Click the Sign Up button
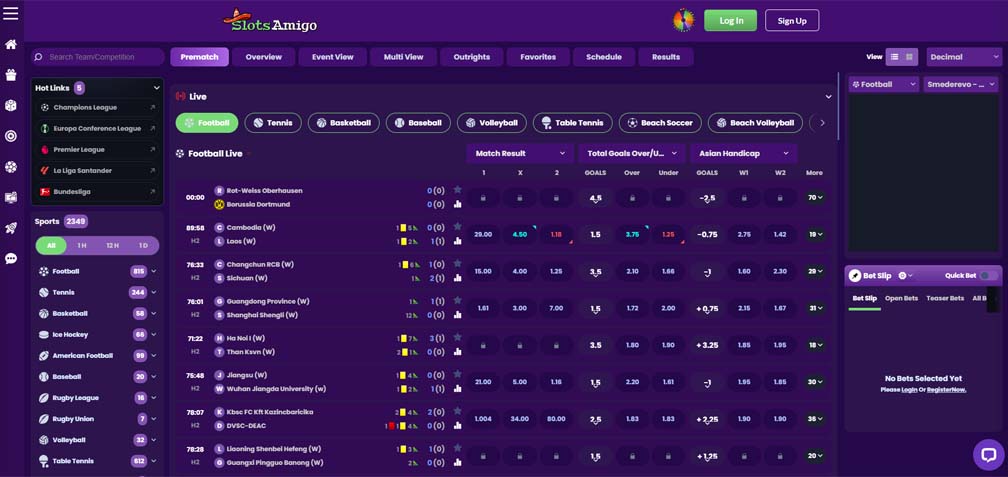This screenshot has width=1008, height=477. pos(792,21)
